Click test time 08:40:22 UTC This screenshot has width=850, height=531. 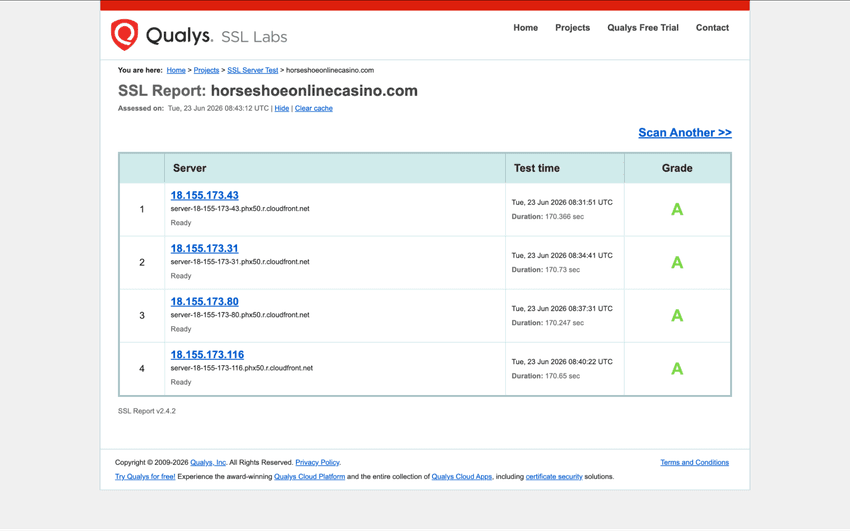[x=562, y=362]
